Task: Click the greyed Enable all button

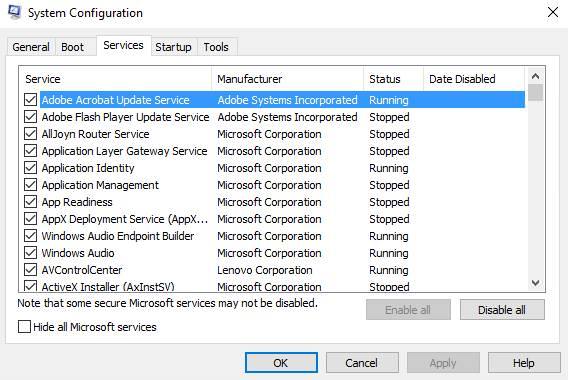Action: 408,310
